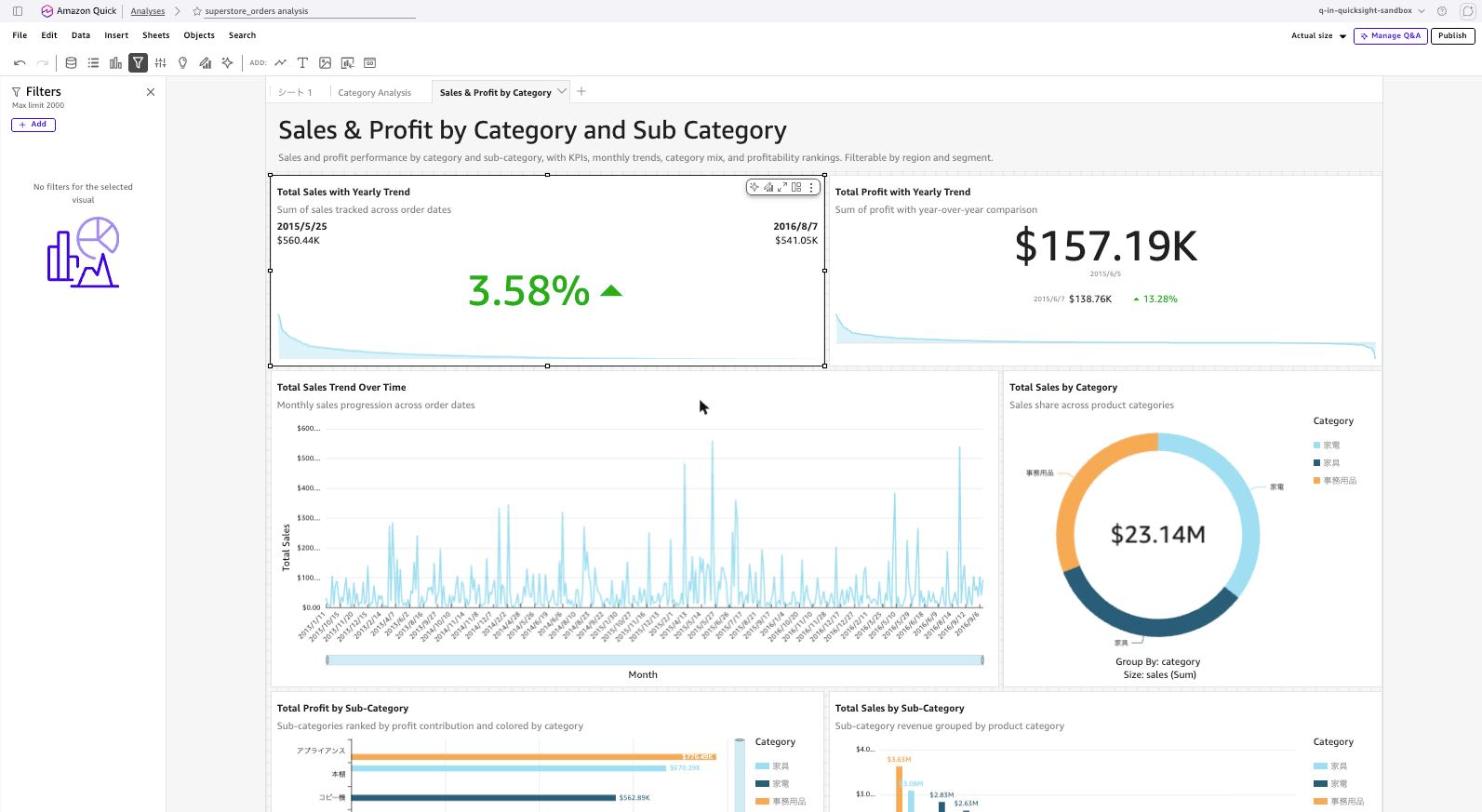Open the Edit menu
This screenshot has width=1482, height=812.
point(49,35)
